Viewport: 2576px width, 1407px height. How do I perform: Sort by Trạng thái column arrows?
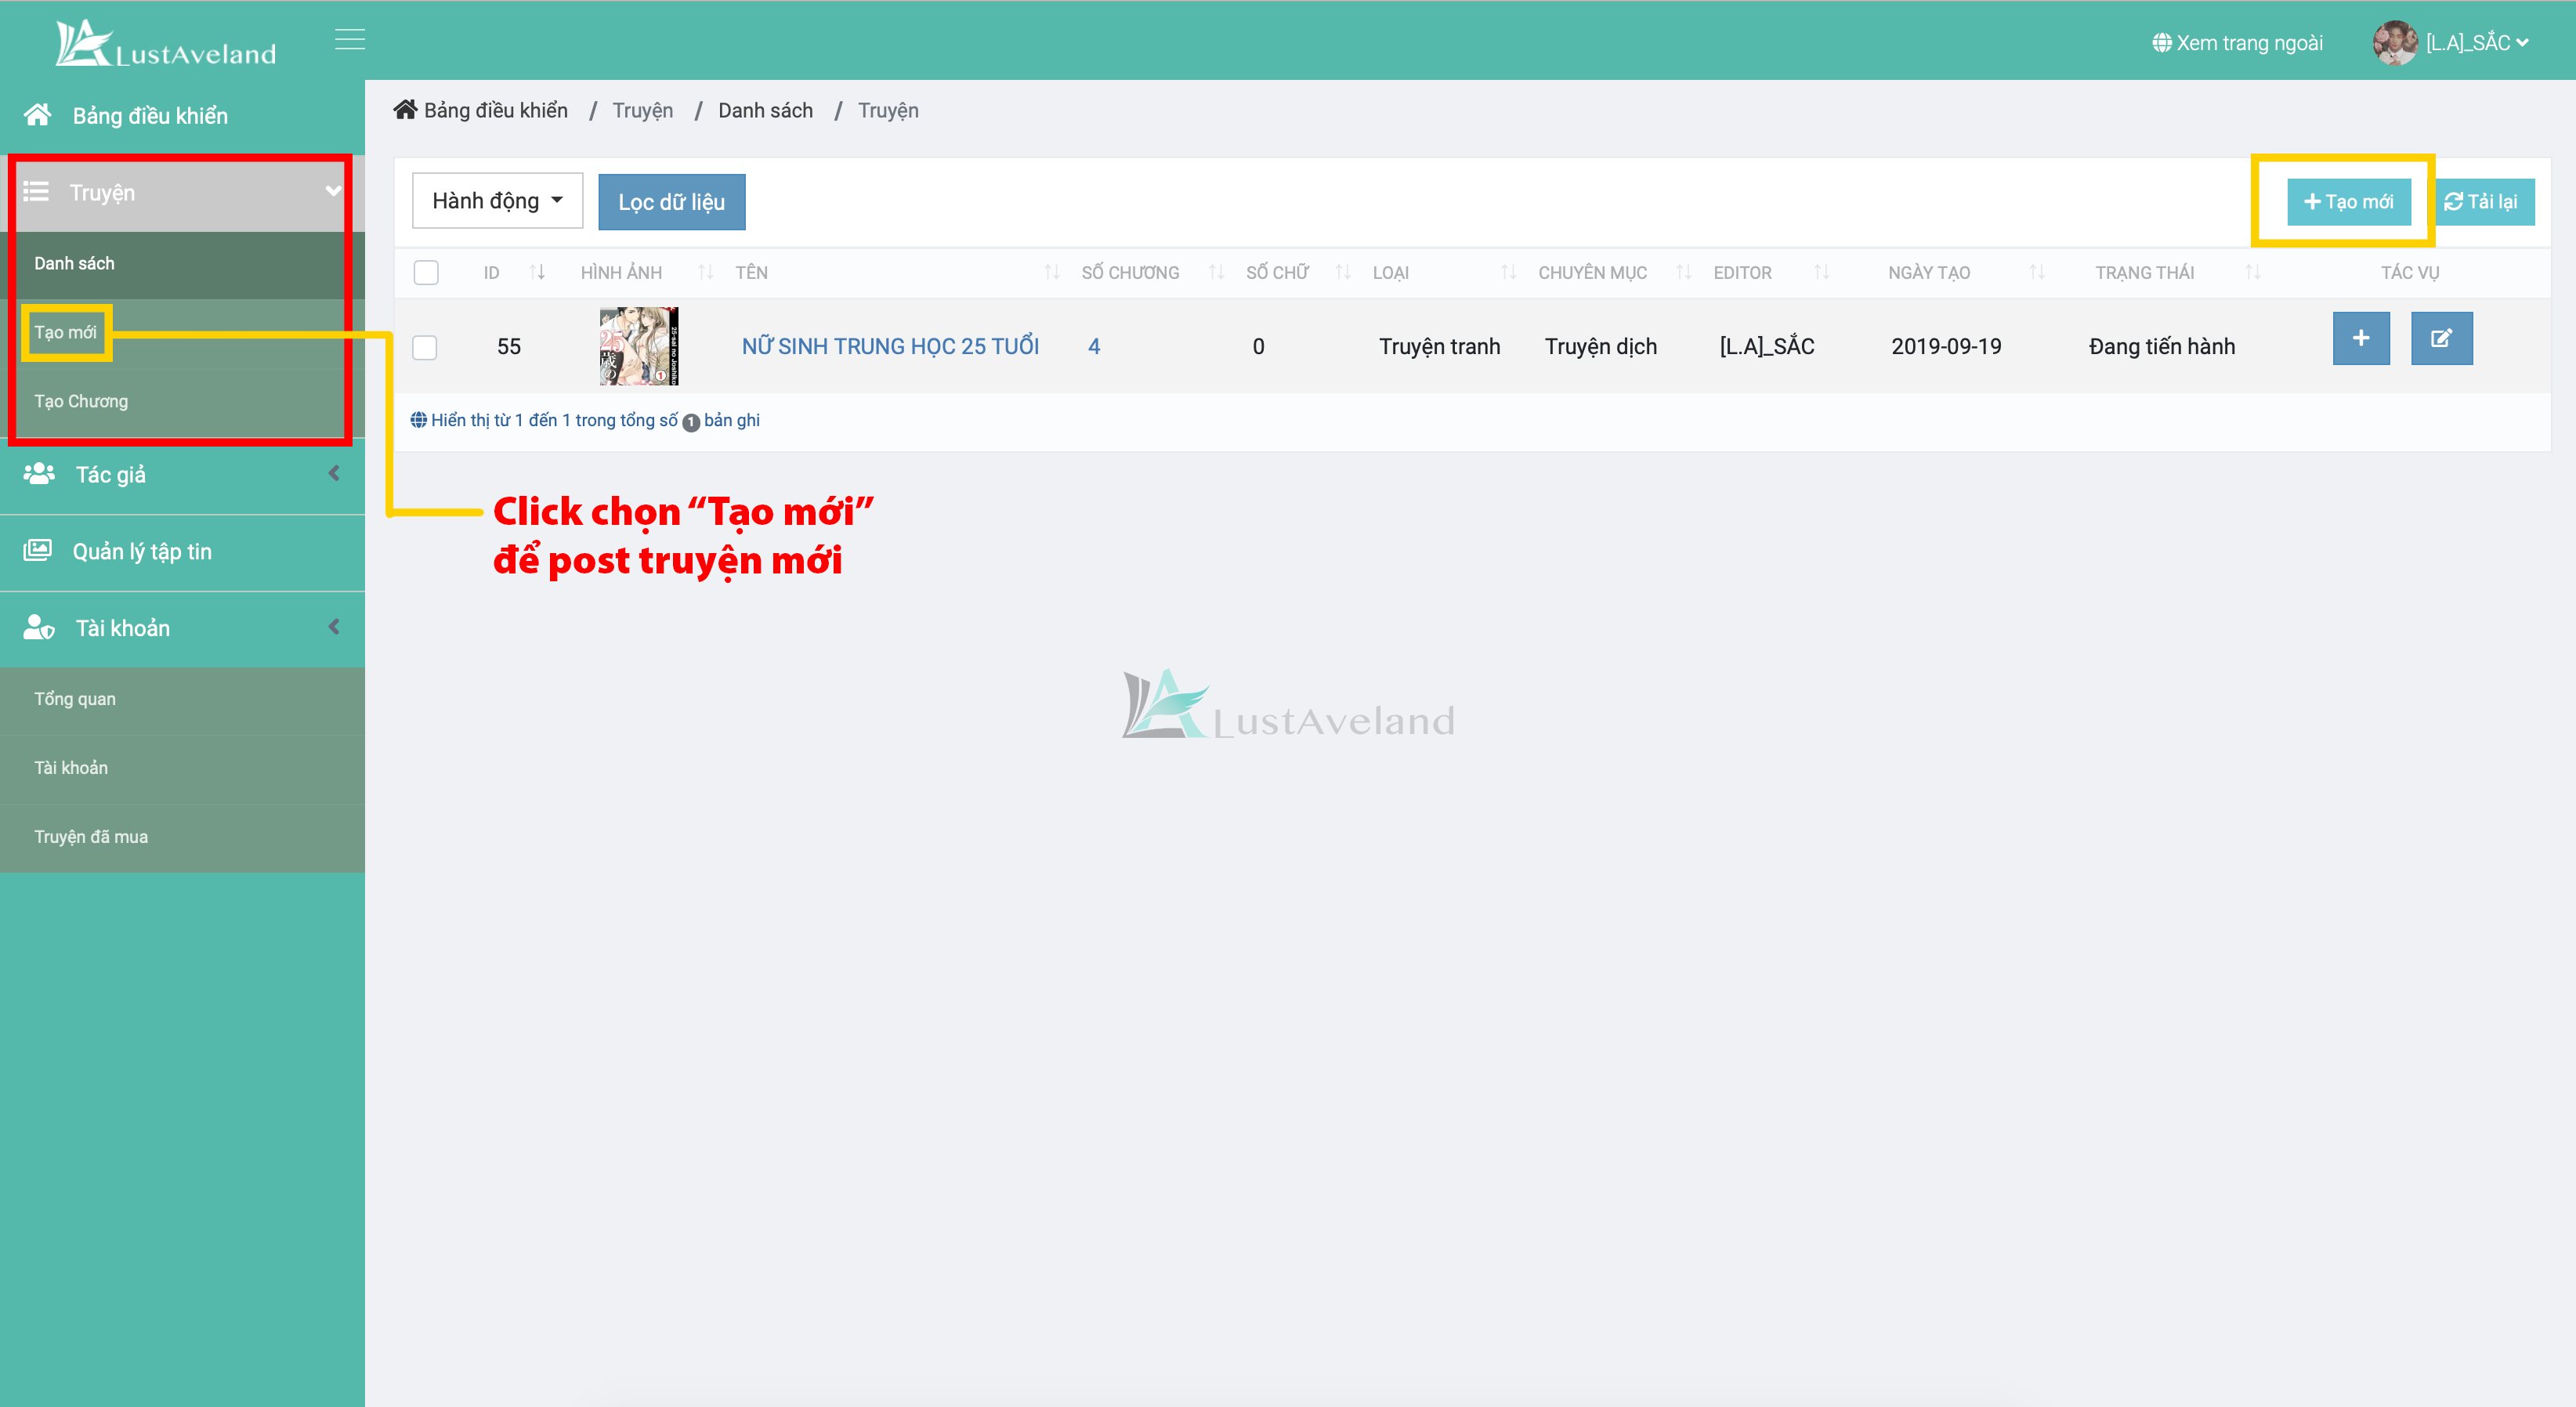coord(2252,272)
